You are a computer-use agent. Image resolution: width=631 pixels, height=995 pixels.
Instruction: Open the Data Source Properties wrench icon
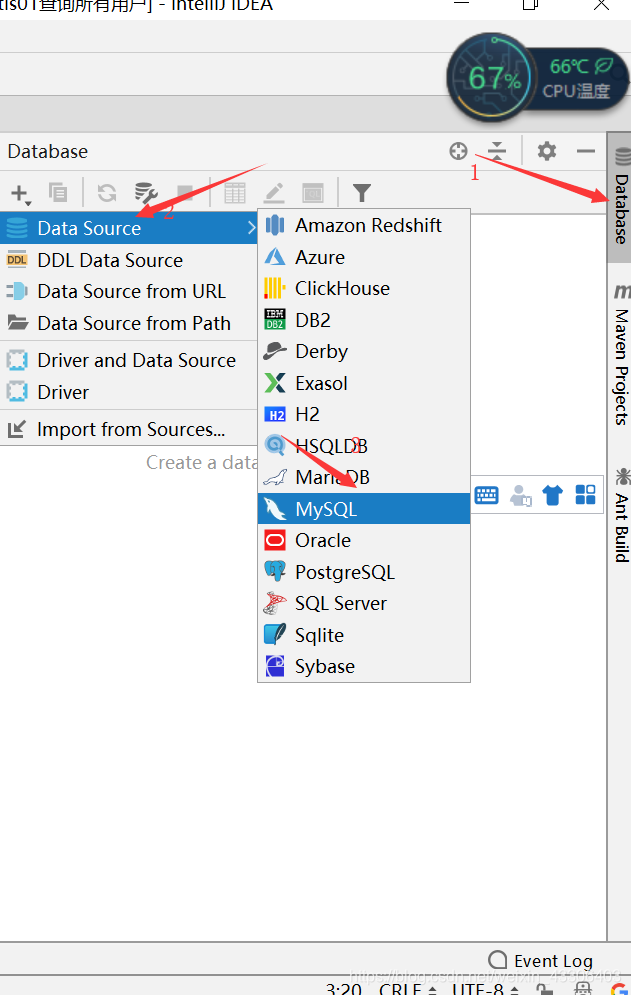pos(146,192)
